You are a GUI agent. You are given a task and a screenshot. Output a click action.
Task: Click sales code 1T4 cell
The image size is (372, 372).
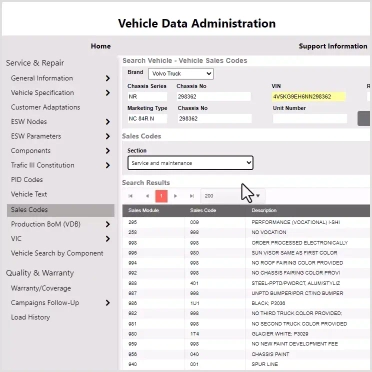[x=215, y=334]
